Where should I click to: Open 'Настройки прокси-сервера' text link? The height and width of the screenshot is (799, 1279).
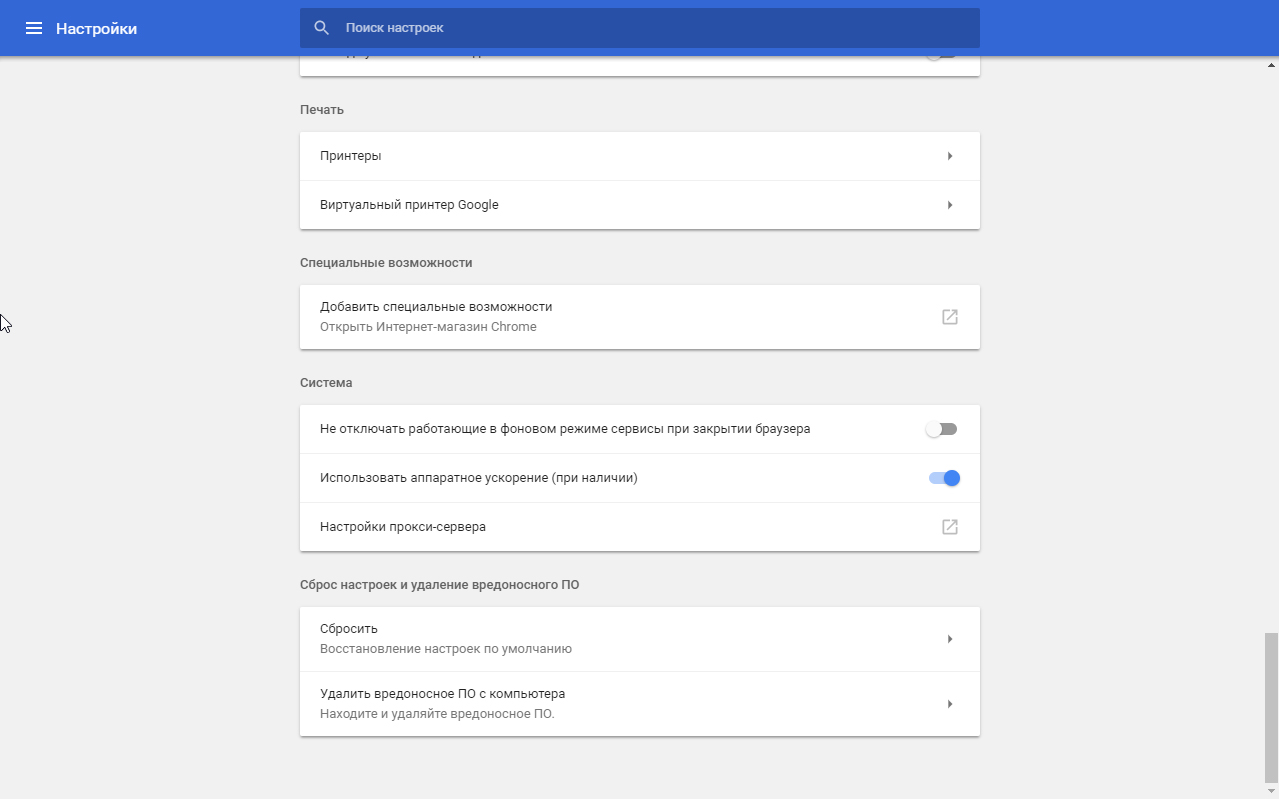[x=403, y=527]
